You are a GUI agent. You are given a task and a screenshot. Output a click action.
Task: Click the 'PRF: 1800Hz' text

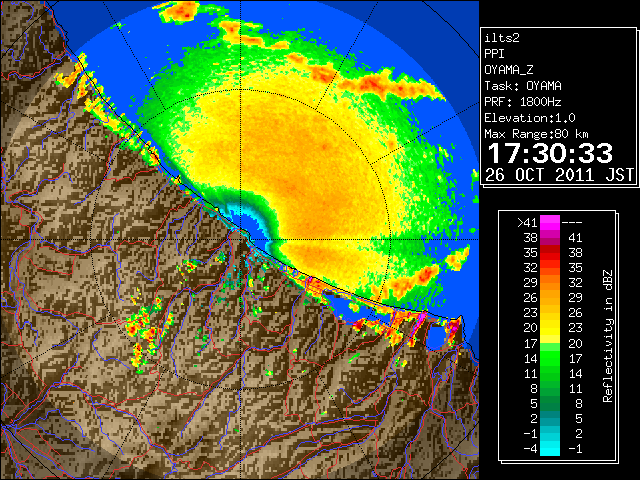pos(523,102)
